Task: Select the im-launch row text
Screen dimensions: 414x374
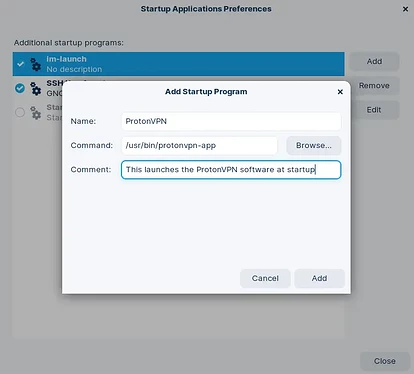Action: coord(74,64)
